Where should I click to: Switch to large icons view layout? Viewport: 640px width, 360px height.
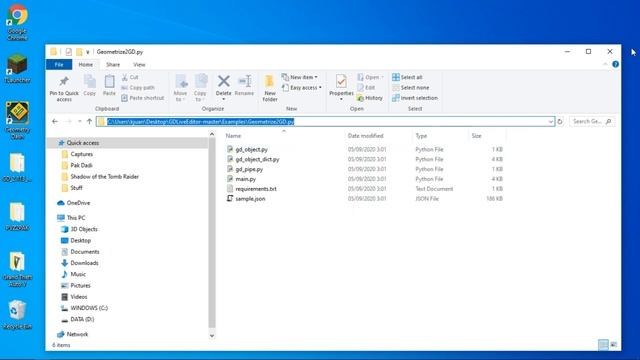[613, 344]
